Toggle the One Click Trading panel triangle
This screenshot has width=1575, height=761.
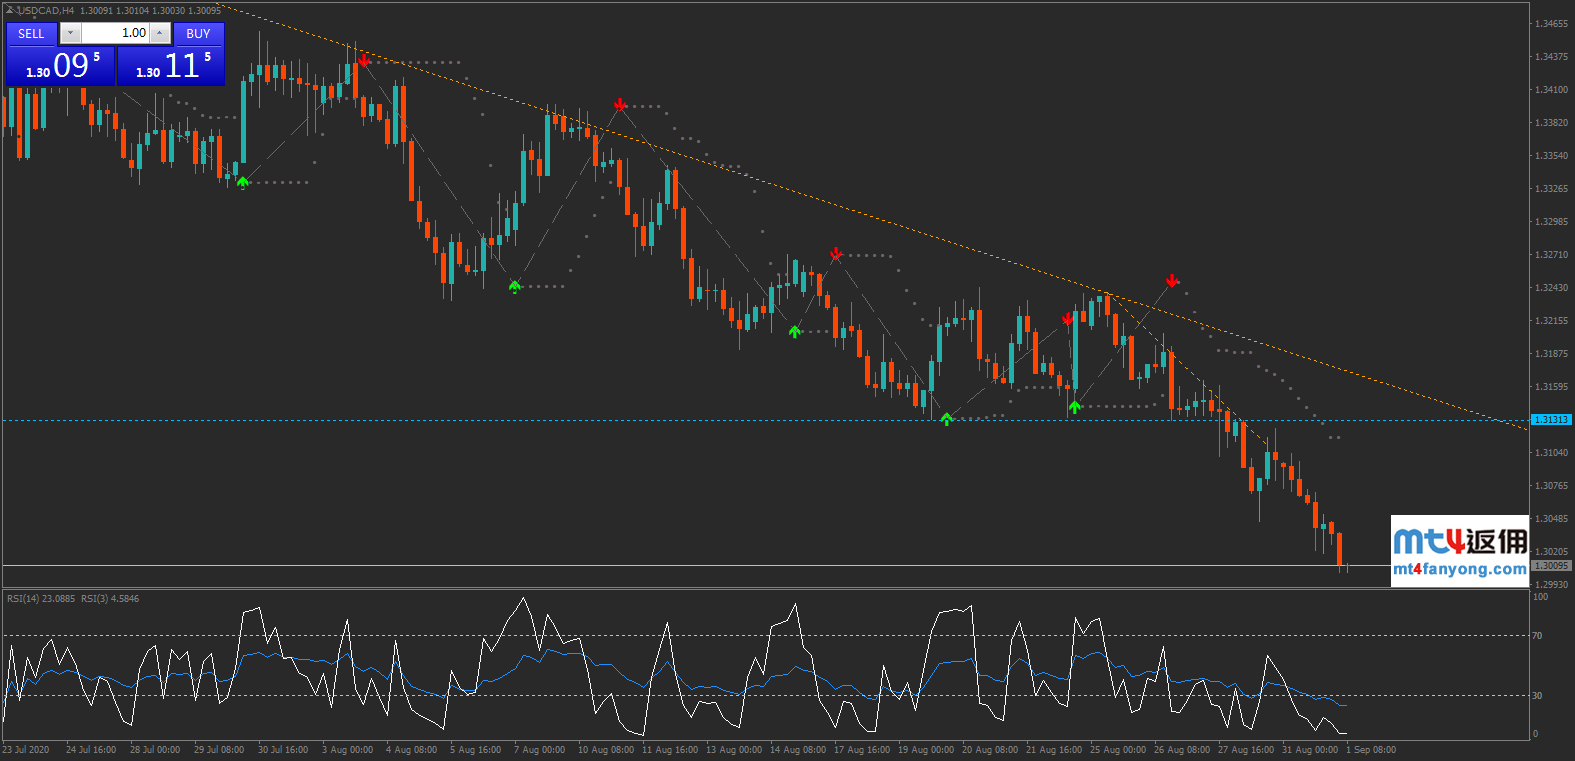tap(10, 10)
